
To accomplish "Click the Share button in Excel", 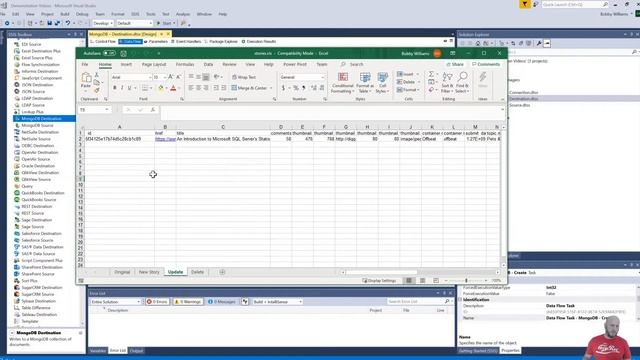I will (455, 64).
